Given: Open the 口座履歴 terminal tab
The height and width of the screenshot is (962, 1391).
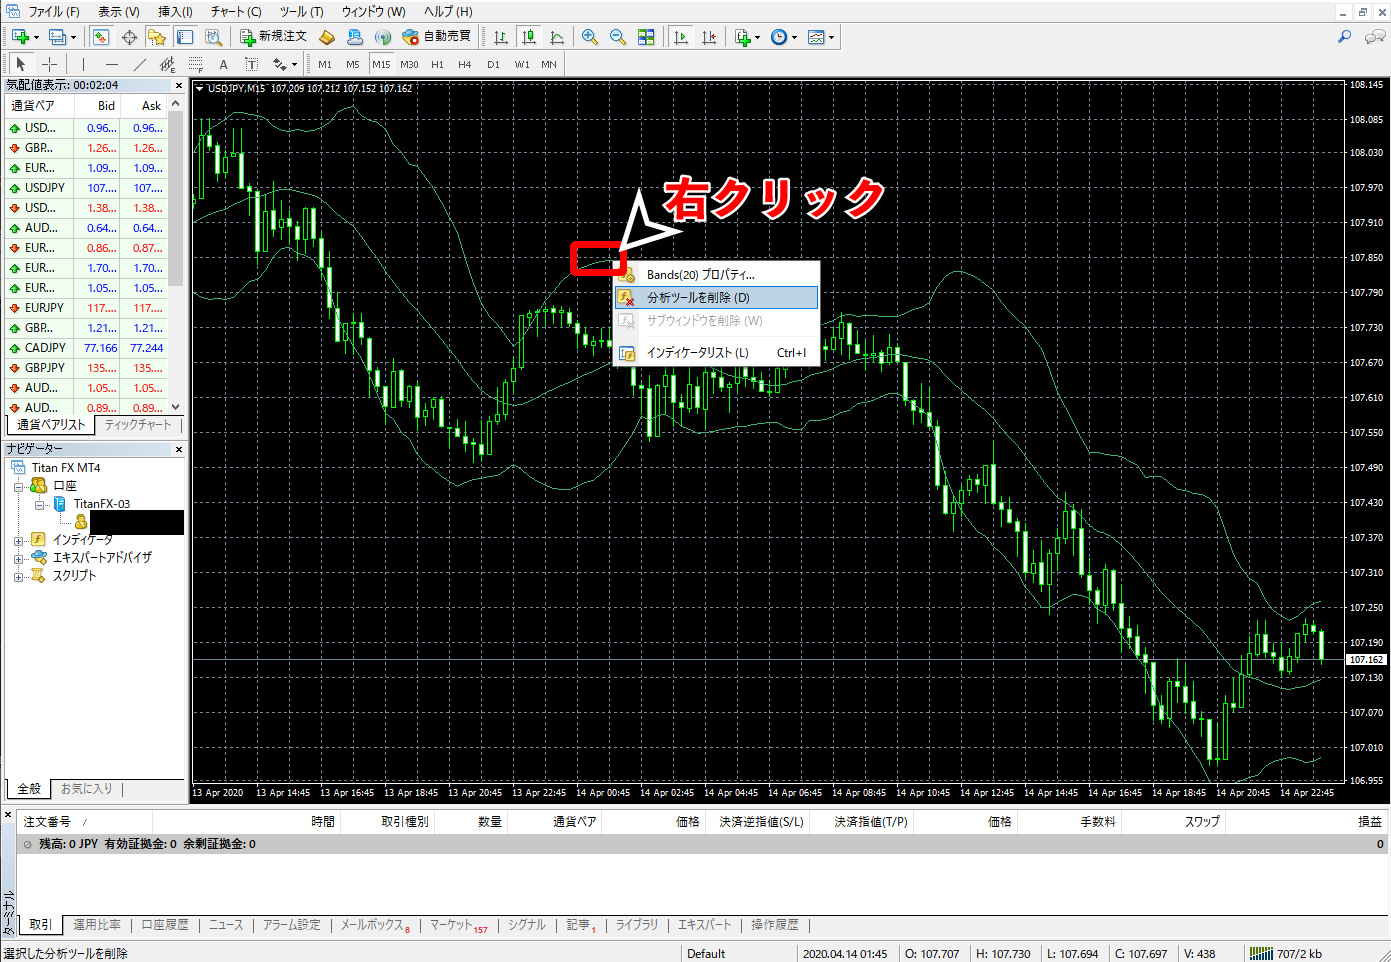Looking at the screenshot, I should tap(165, 925).
